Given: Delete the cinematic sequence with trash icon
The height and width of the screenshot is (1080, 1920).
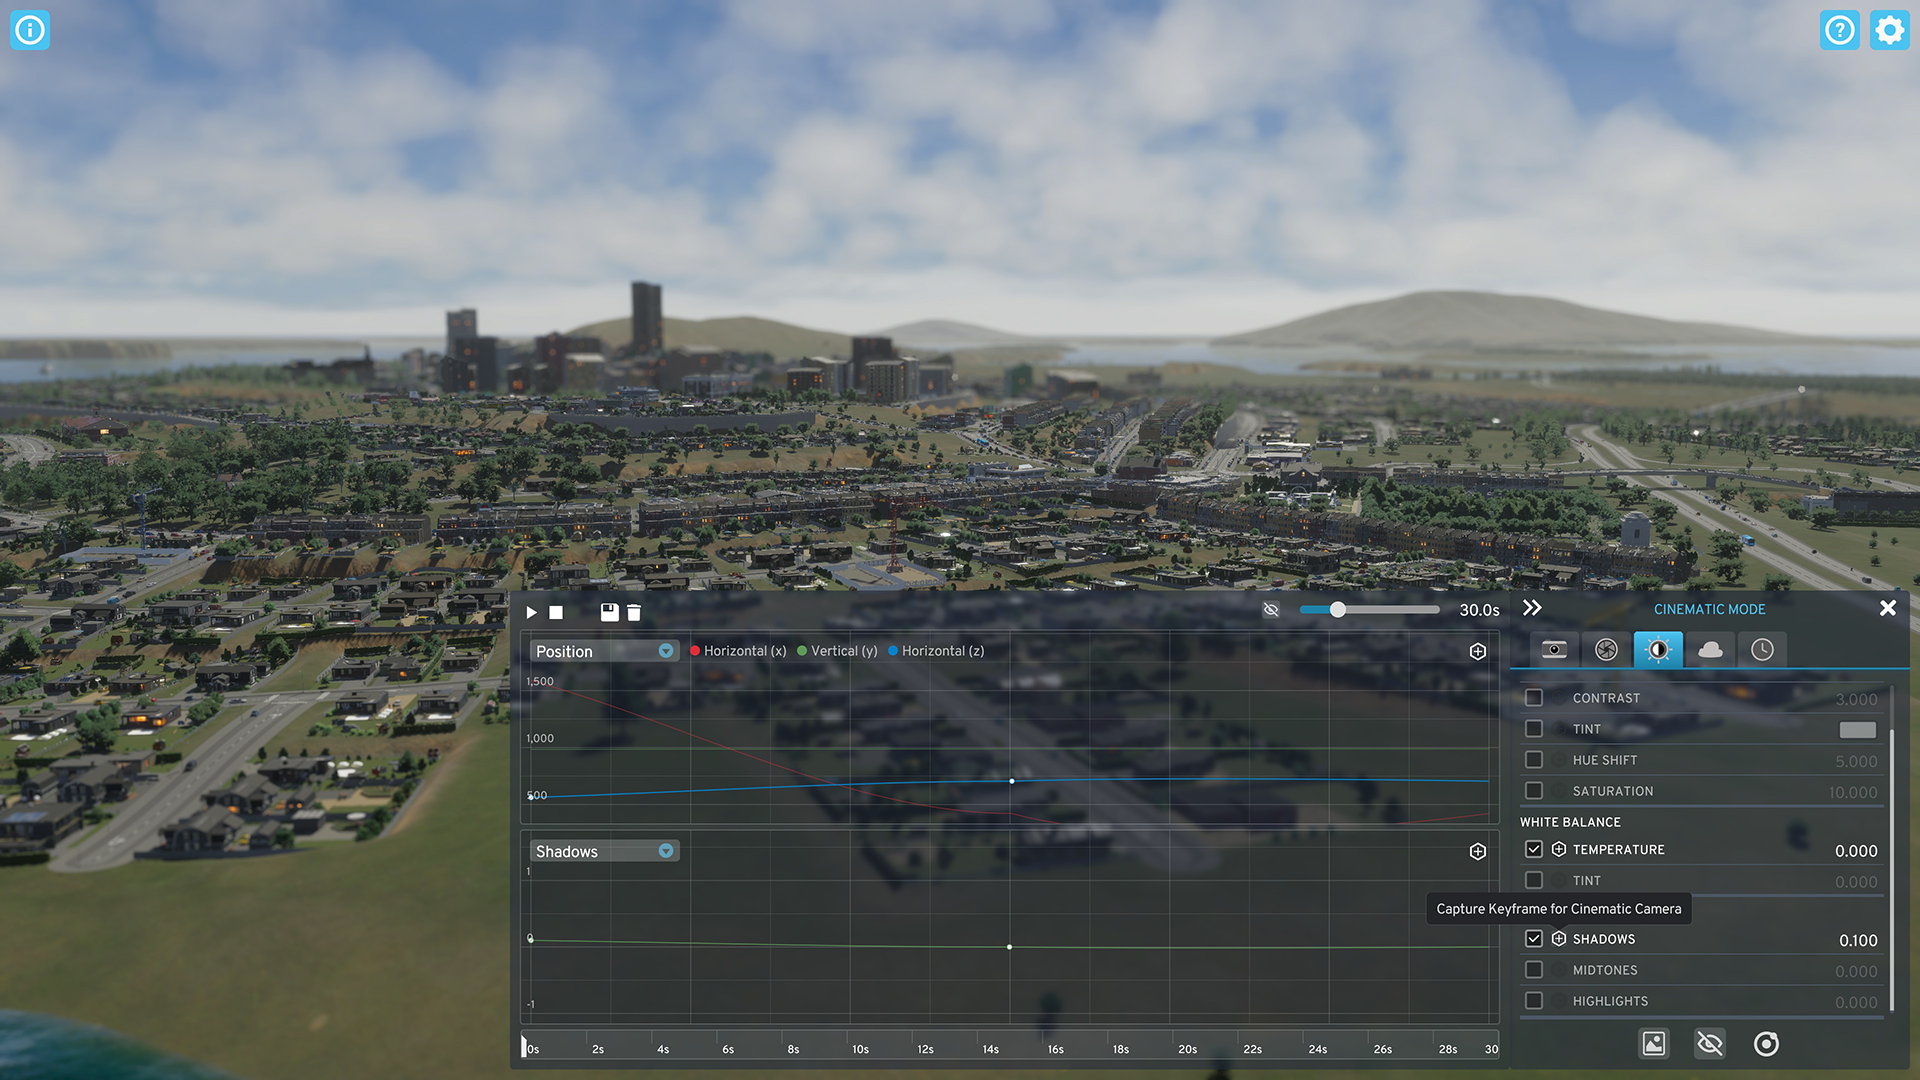Looking at the screenshot, I should pos(635,612).
